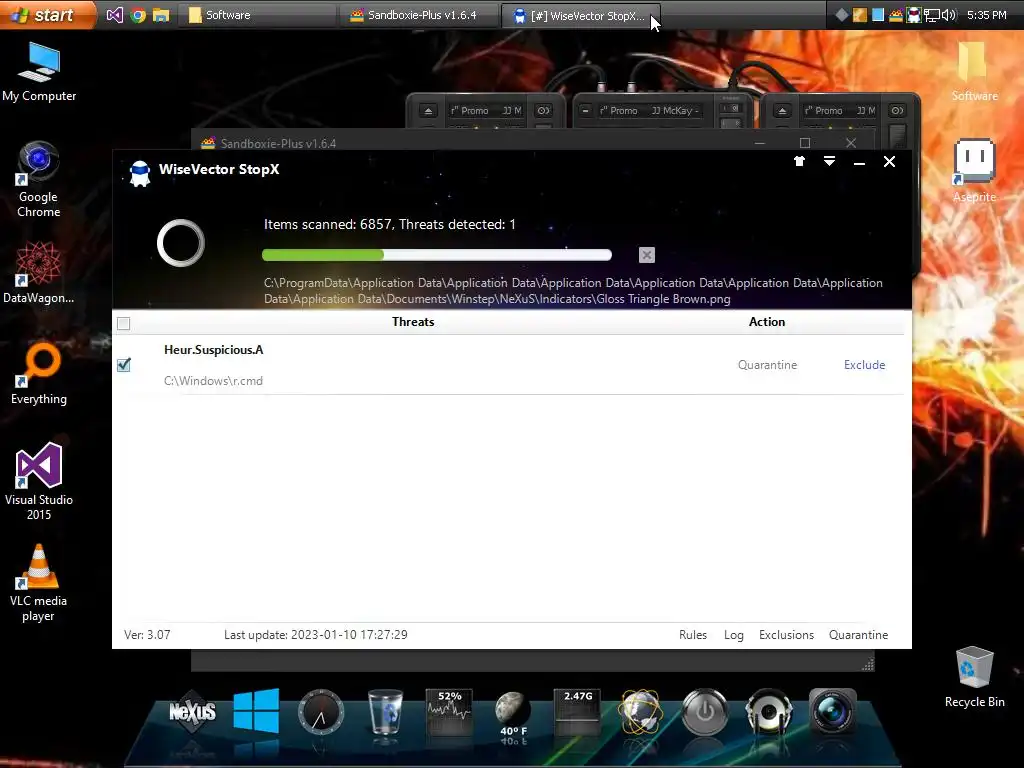
Task: Open the Recycle Bin desktop icon
Action: (974, 677)
